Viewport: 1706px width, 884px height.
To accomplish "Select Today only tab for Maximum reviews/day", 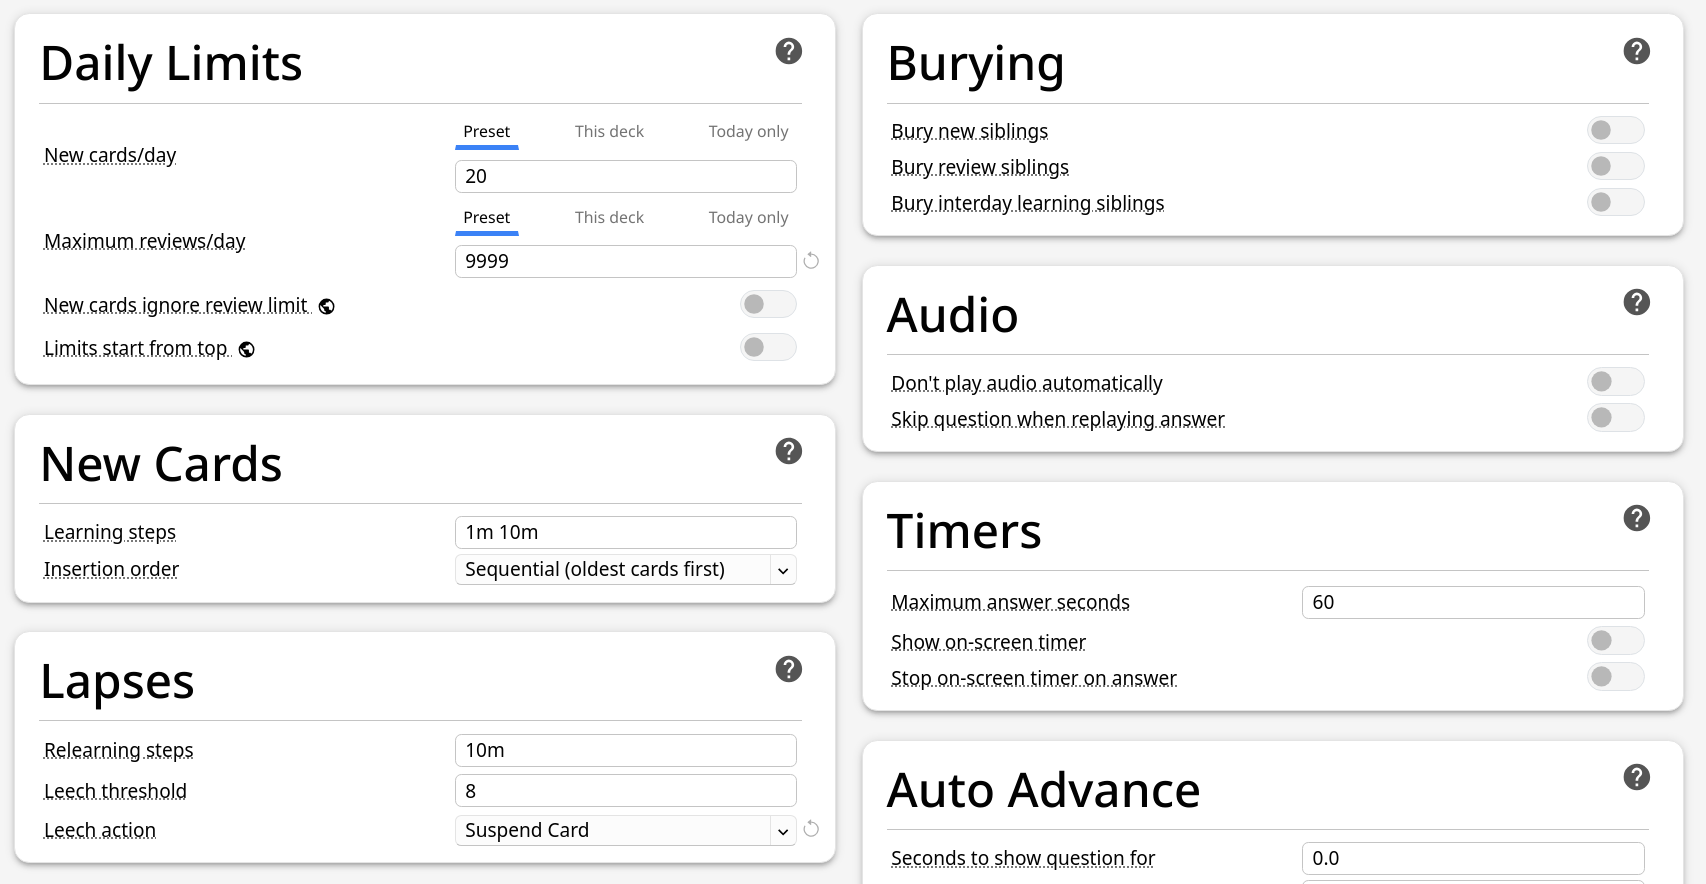I will 748,218.
